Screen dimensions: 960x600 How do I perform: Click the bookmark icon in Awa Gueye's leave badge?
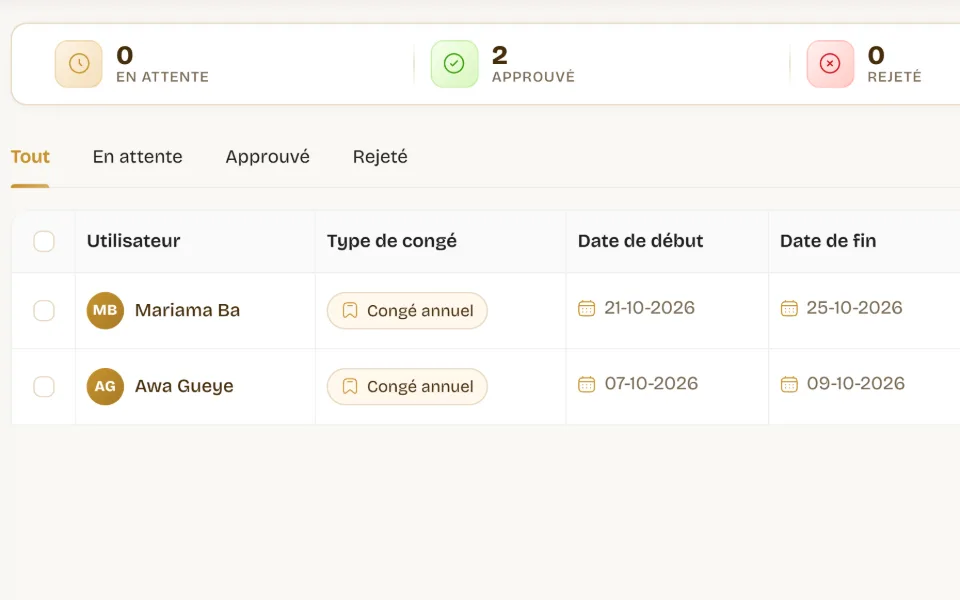(x=350, y=386)
